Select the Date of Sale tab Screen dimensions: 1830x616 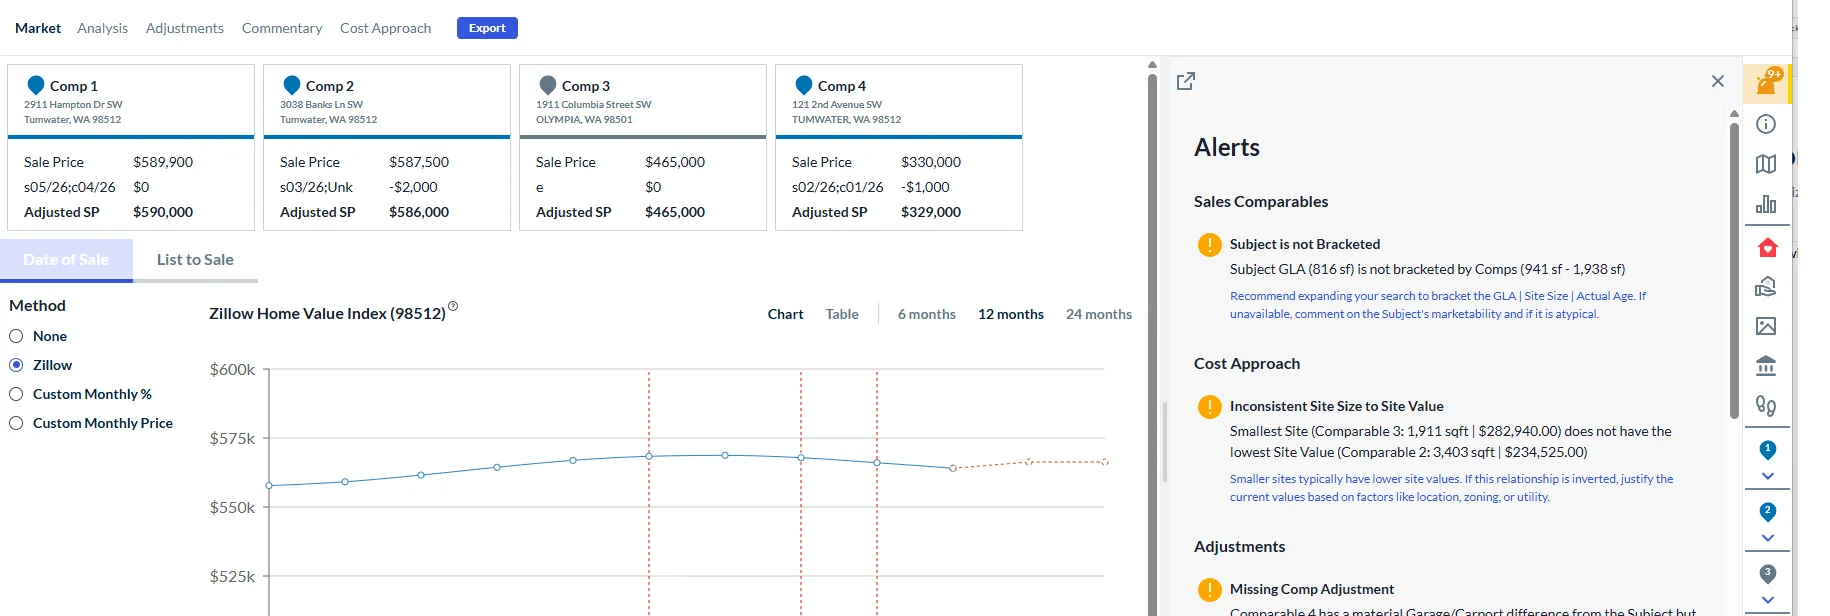point(66,260)
